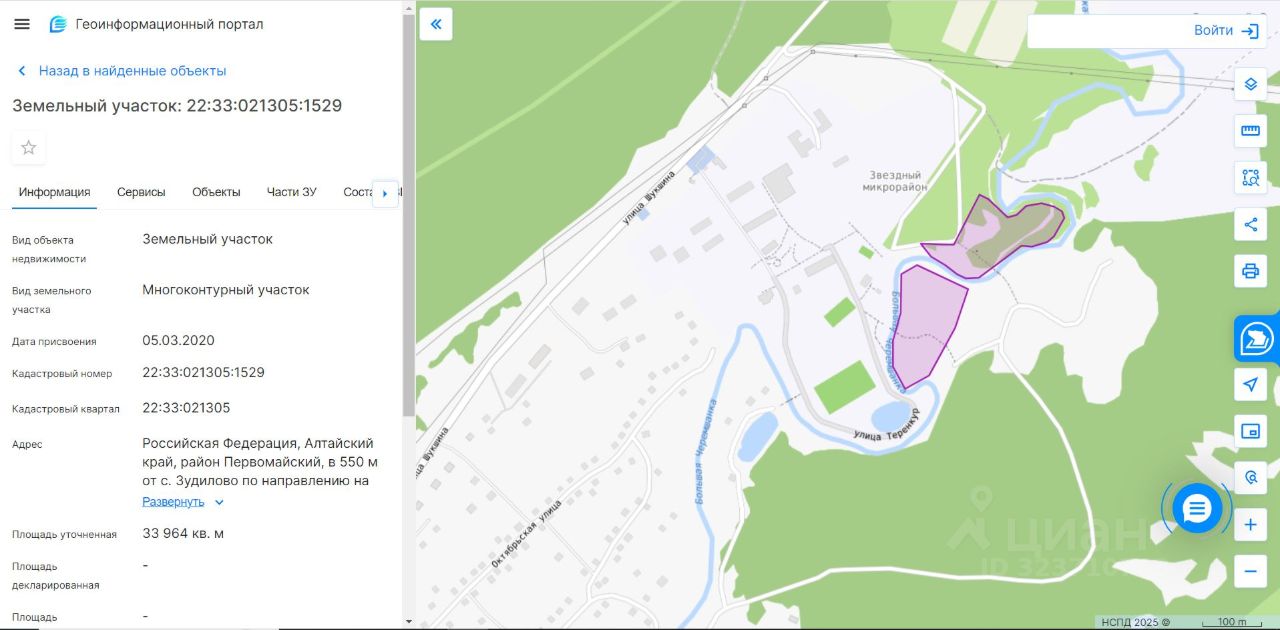
Task: Zoom out on the map with minus button
Action: click(1250, 571)
